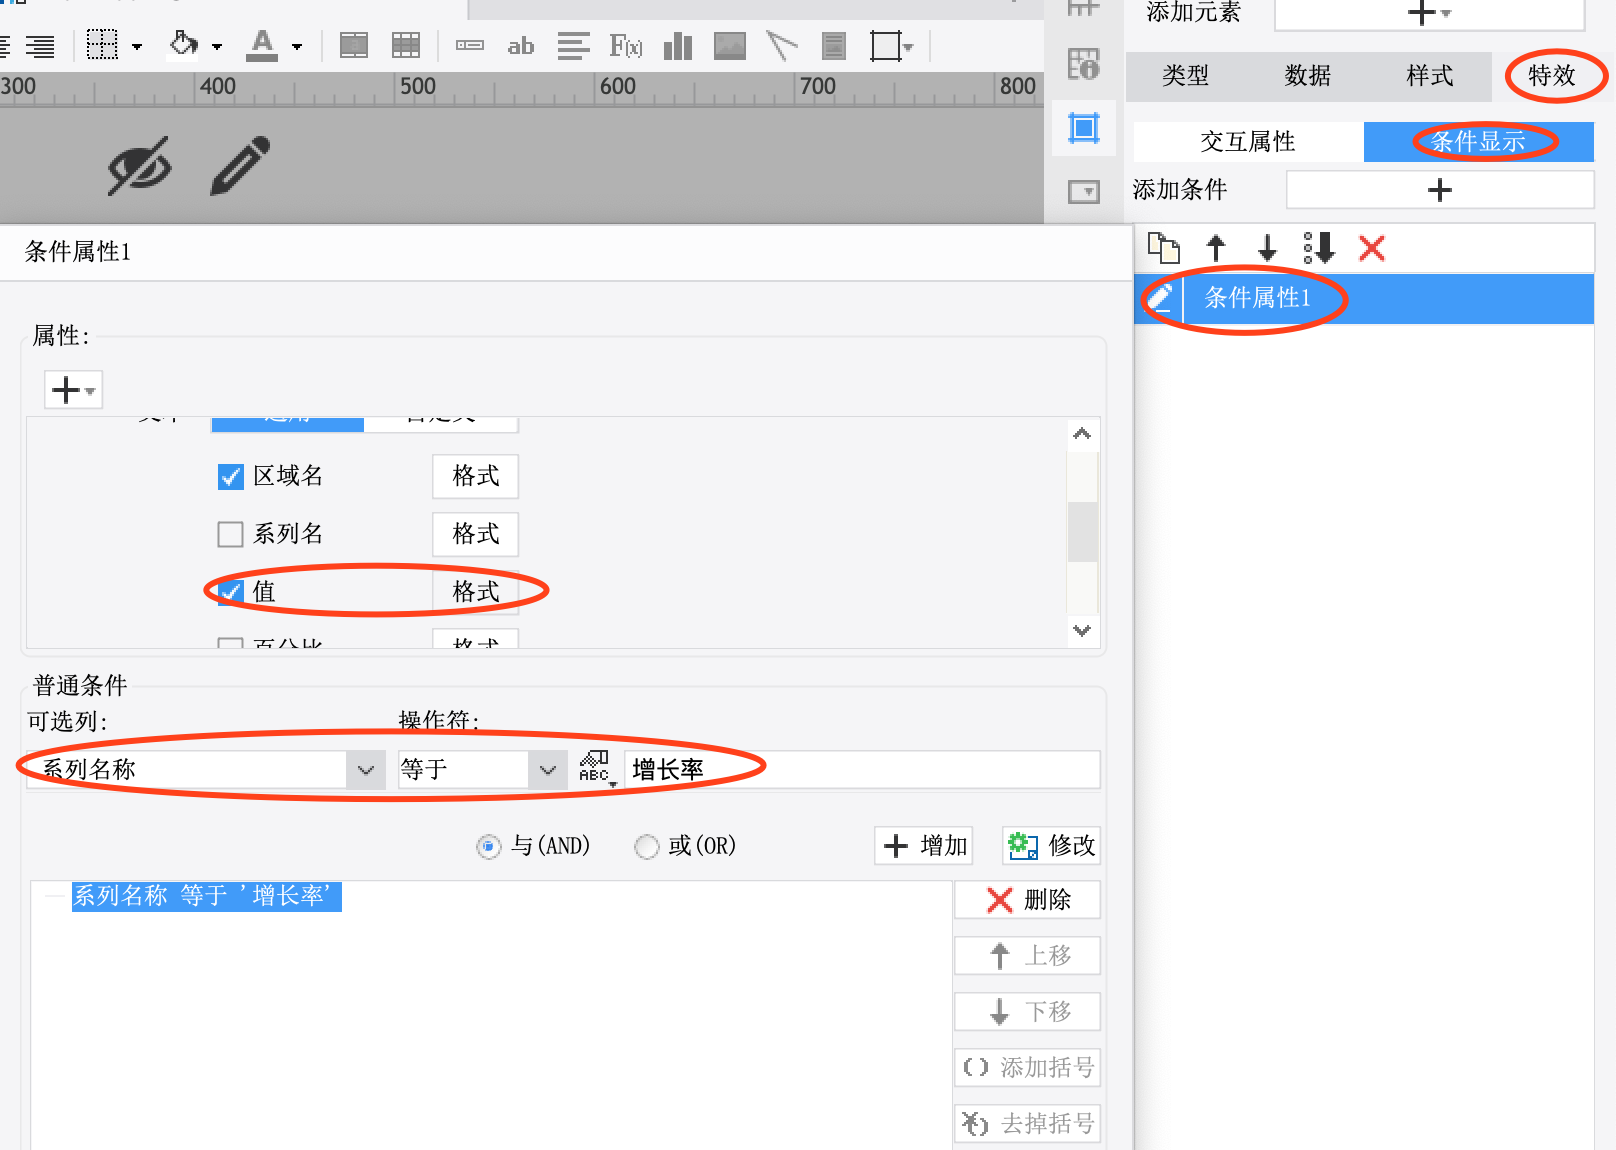The width and height of the screenshot is (1616, 1150).
Task: Open the border style dropdown arrow
Action: click(137, 46)
